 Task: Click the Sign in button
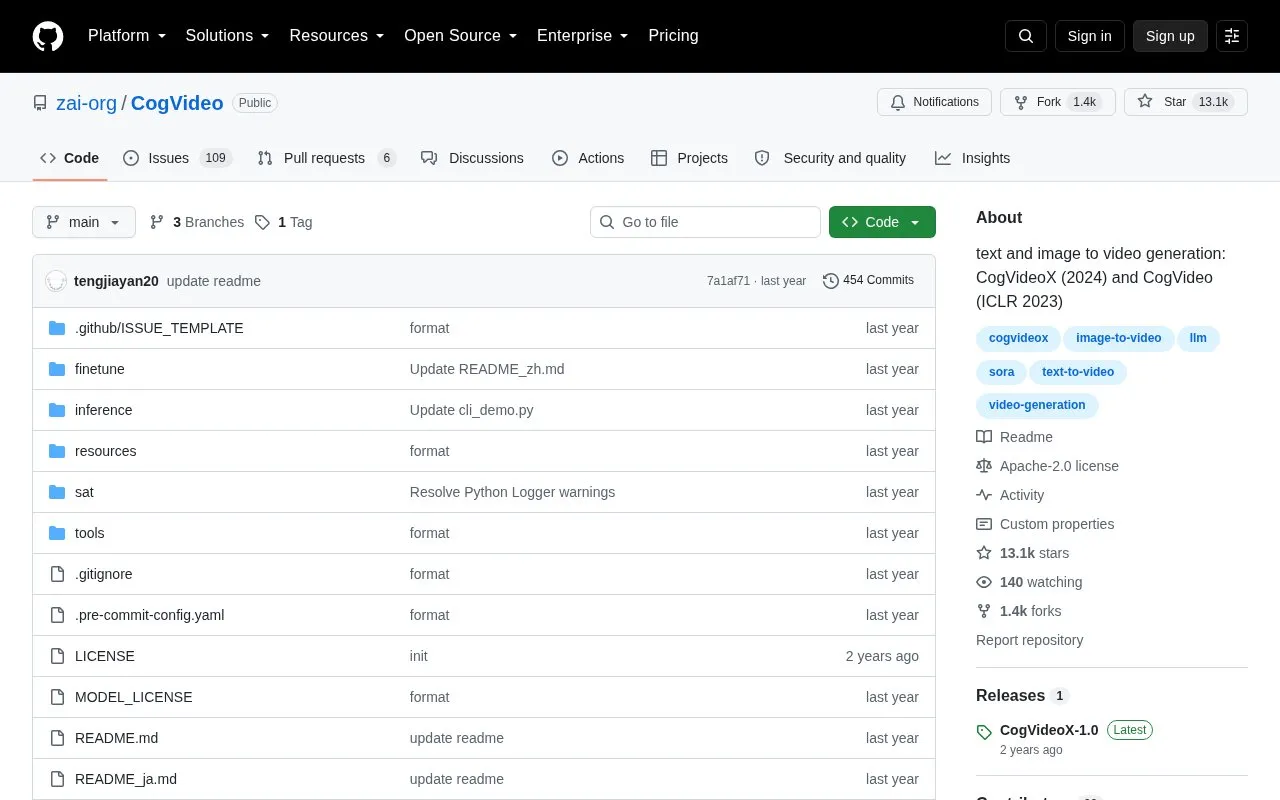1089,36
